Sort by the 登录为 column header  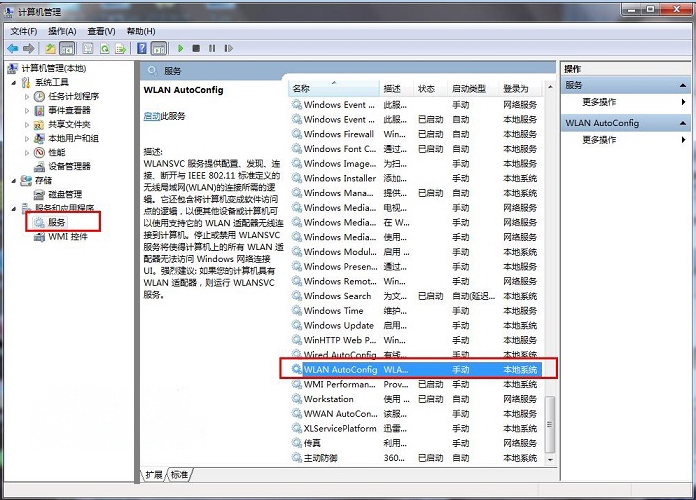[520, 88]
